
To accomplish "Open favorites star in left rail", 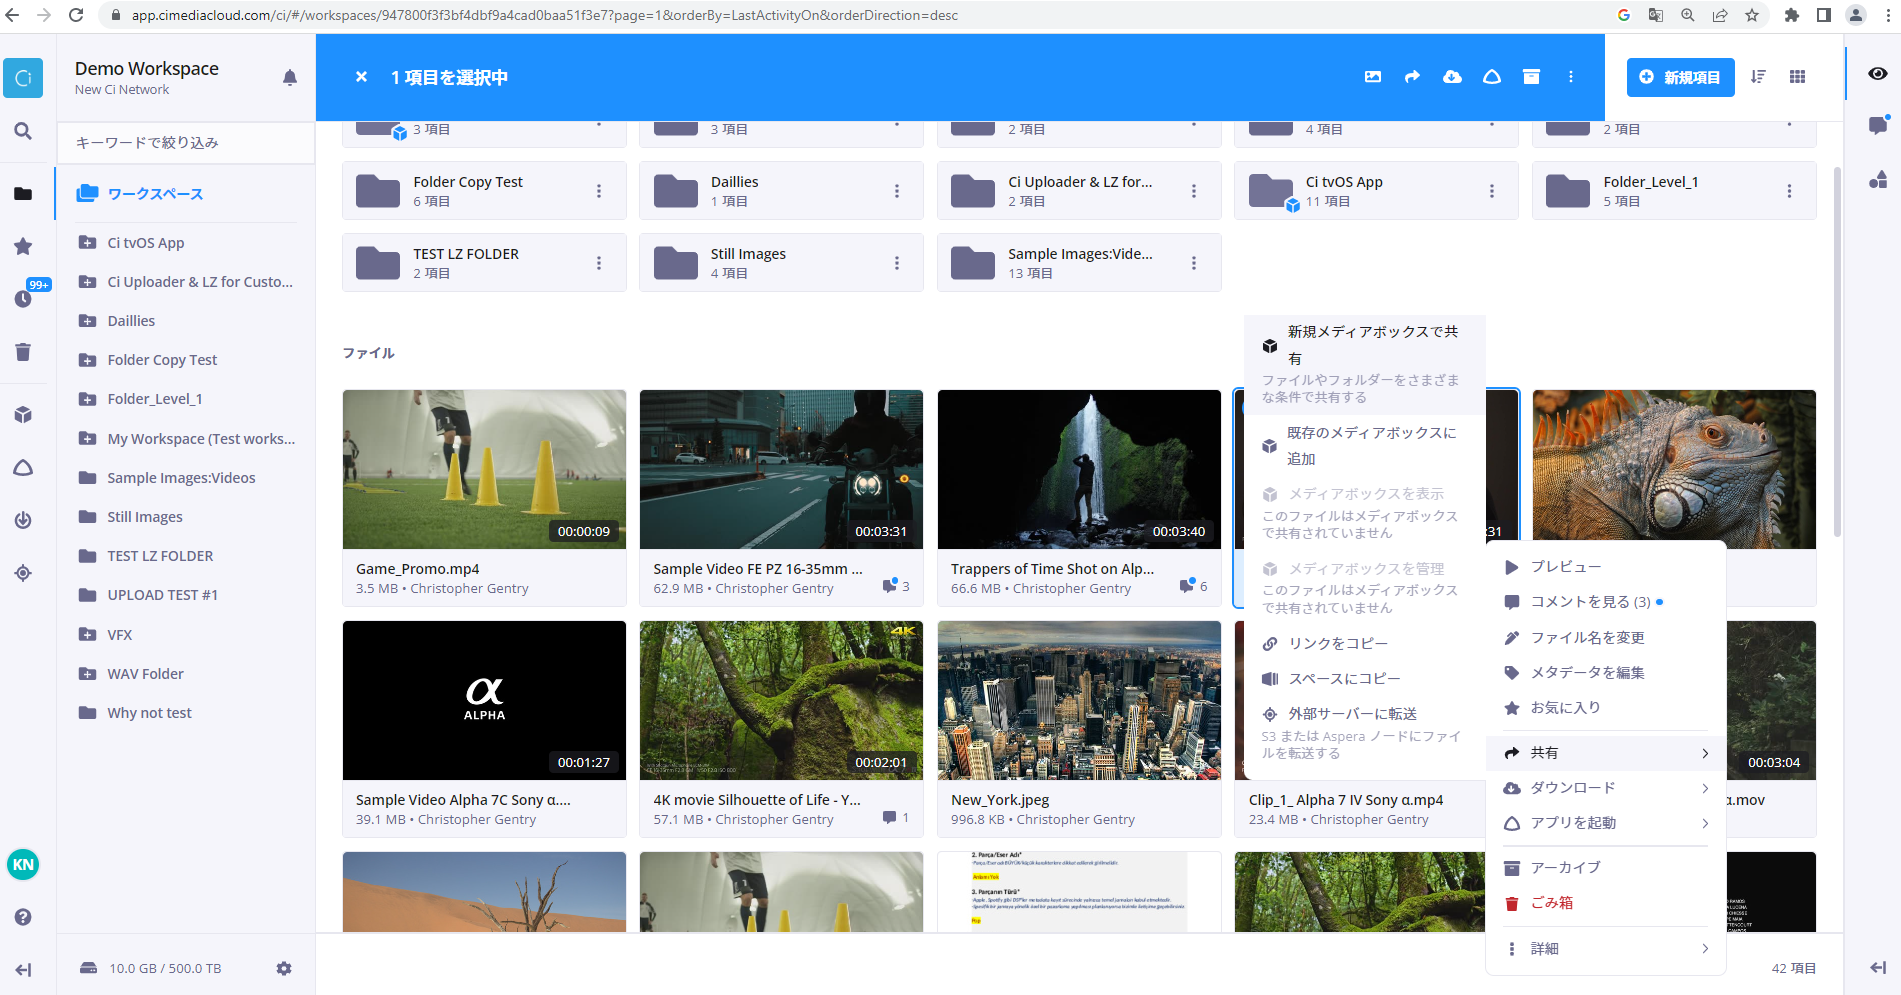I will point(23,246).
